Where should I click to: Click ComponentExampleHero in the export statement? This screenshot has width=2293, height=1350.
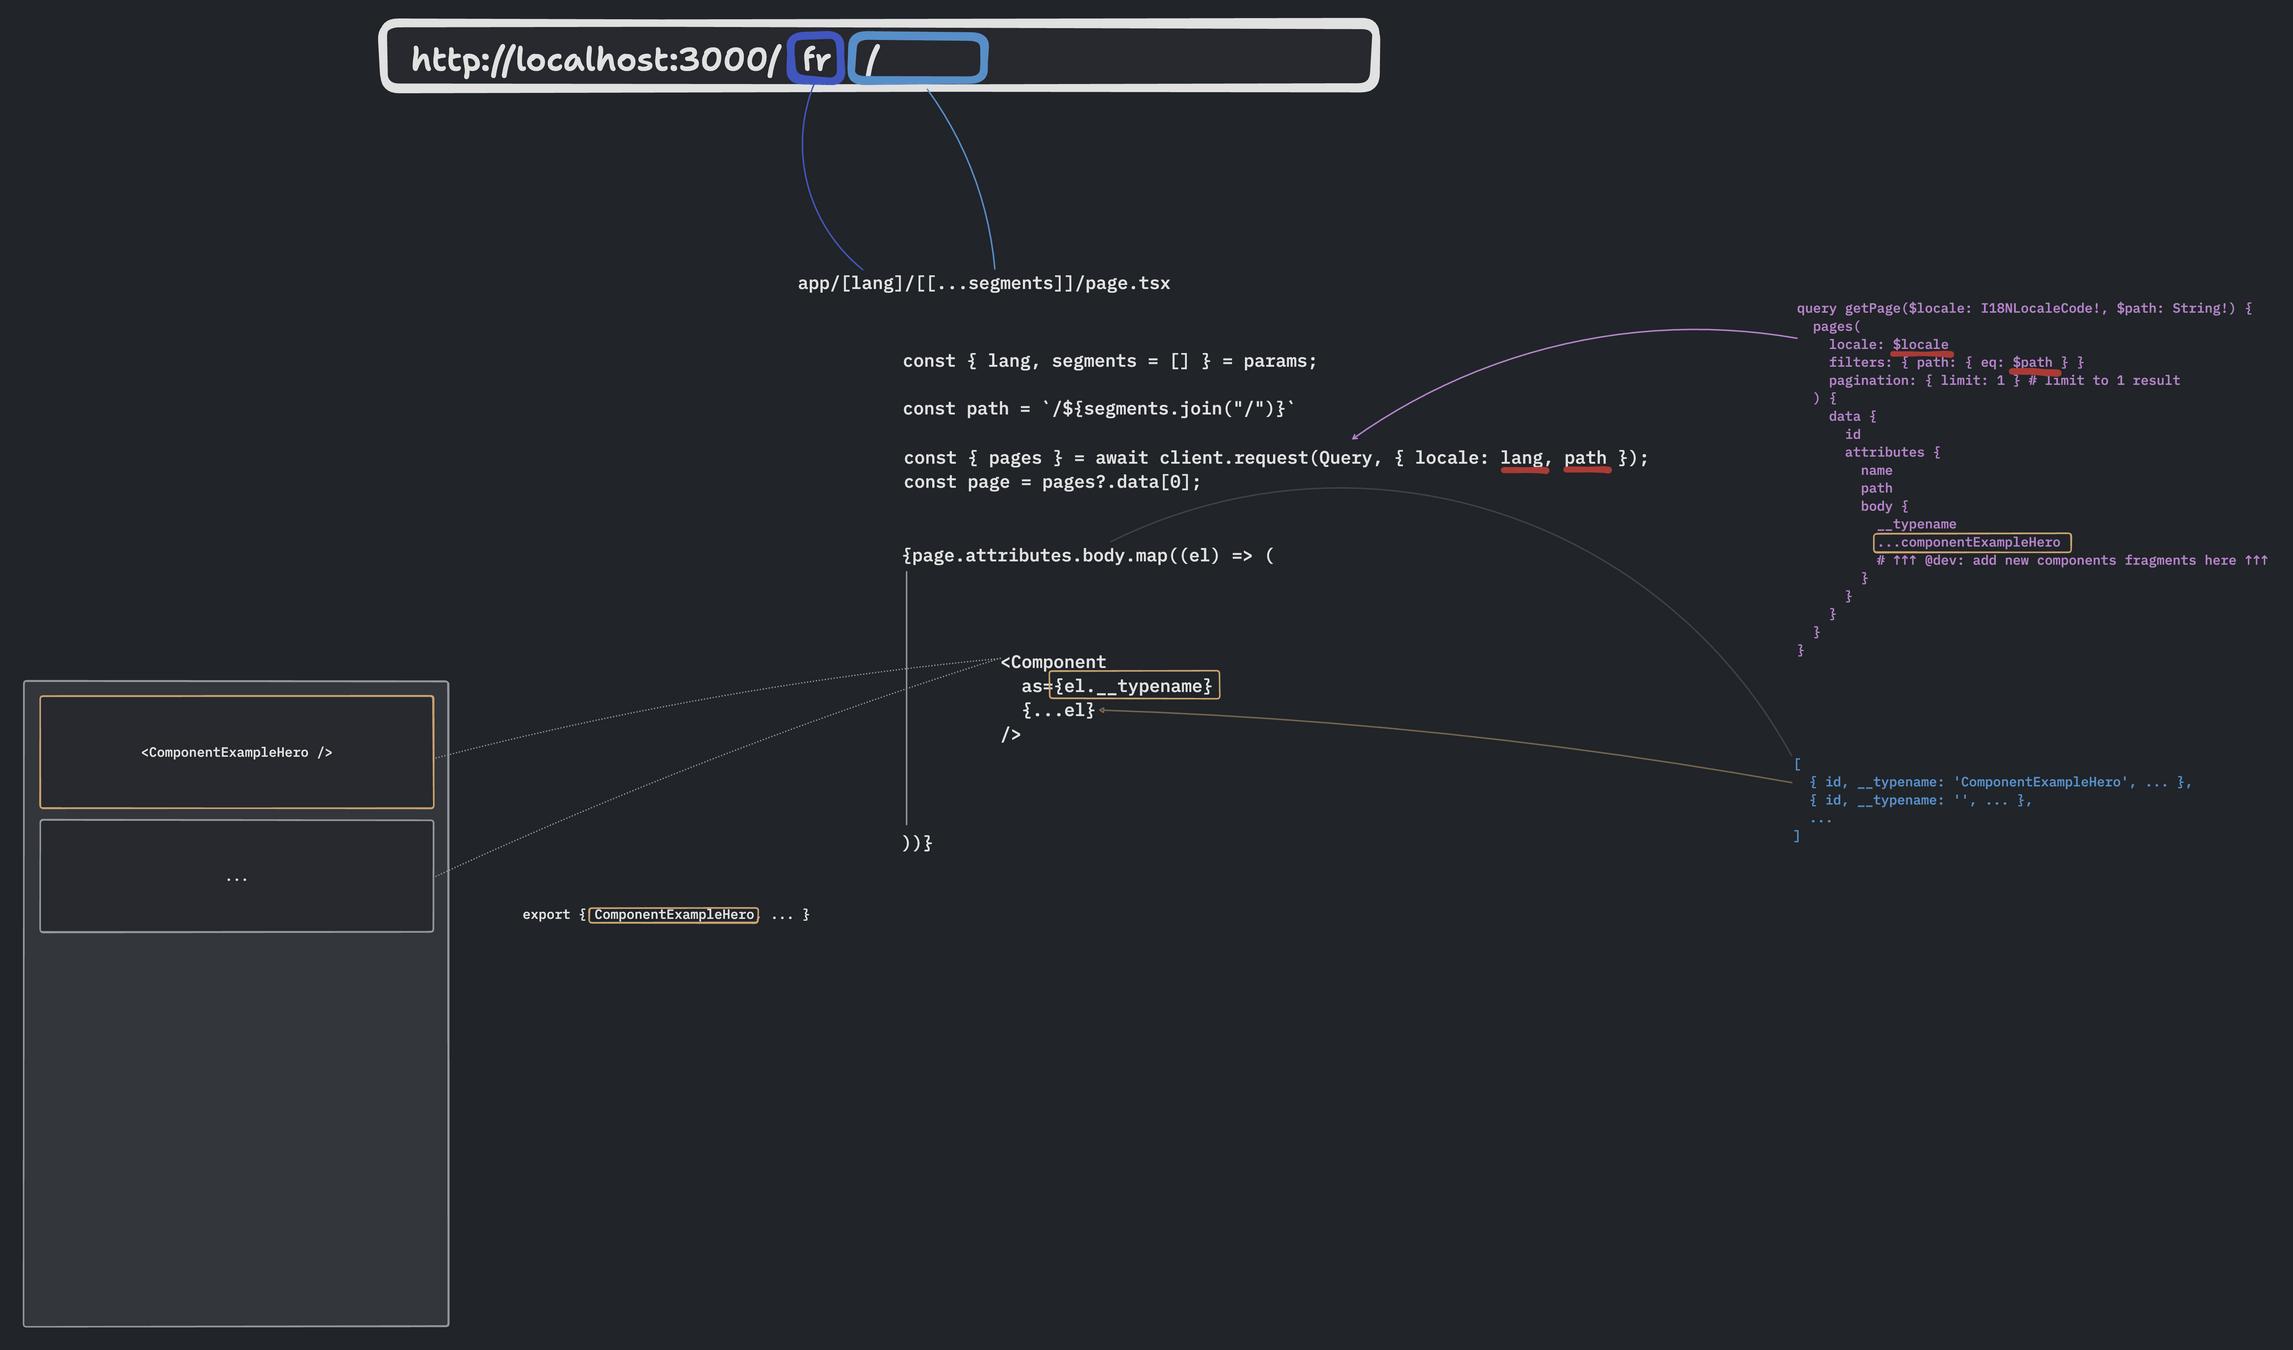(x=673, y=915)
